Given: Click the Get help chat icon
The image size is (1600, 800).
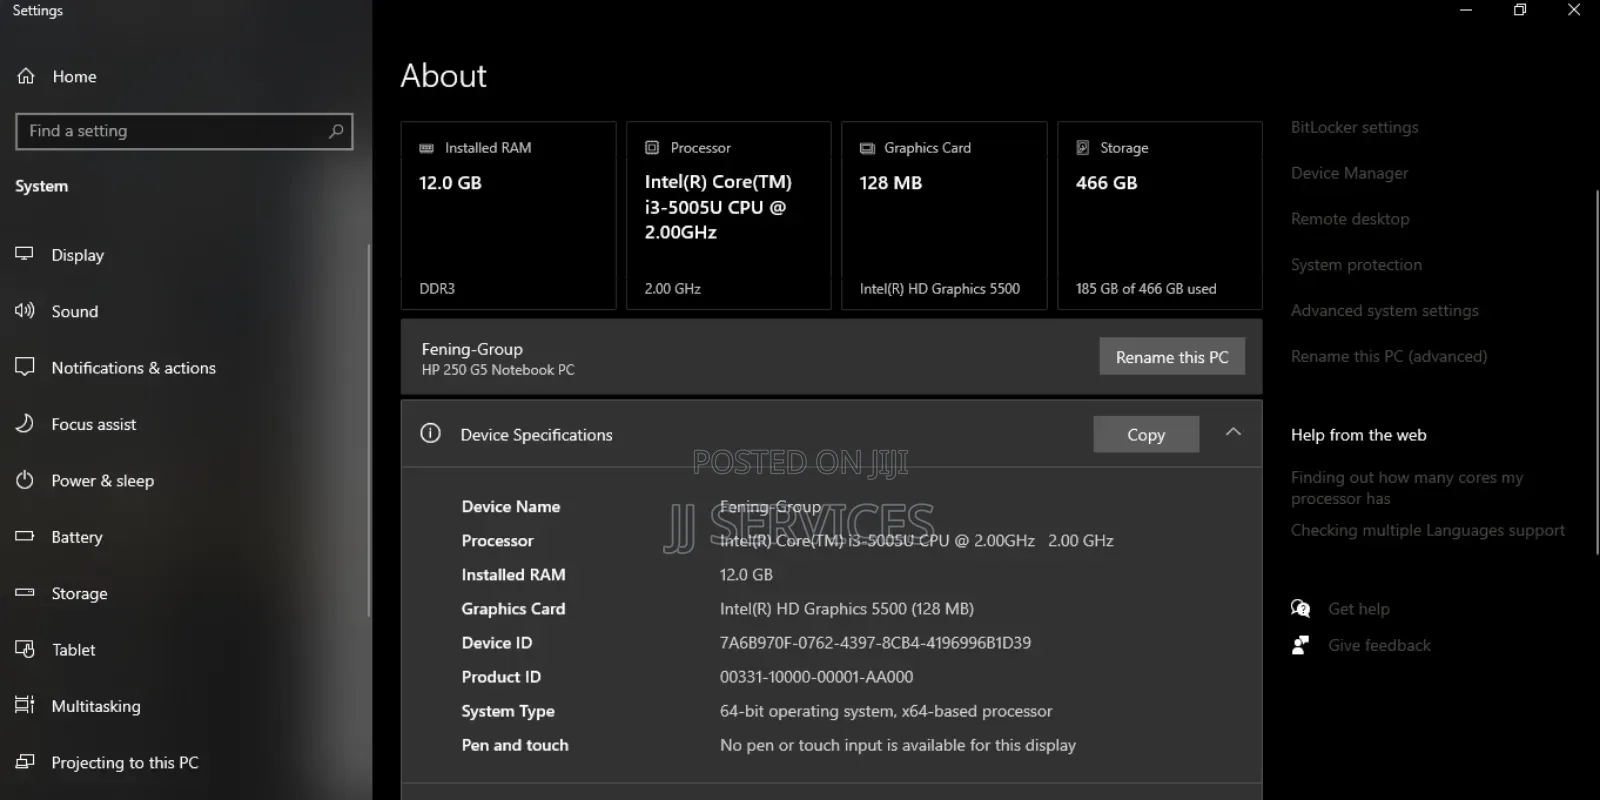Looking at the screenshot, I should pyautogui.click(x=1300, y=608).
